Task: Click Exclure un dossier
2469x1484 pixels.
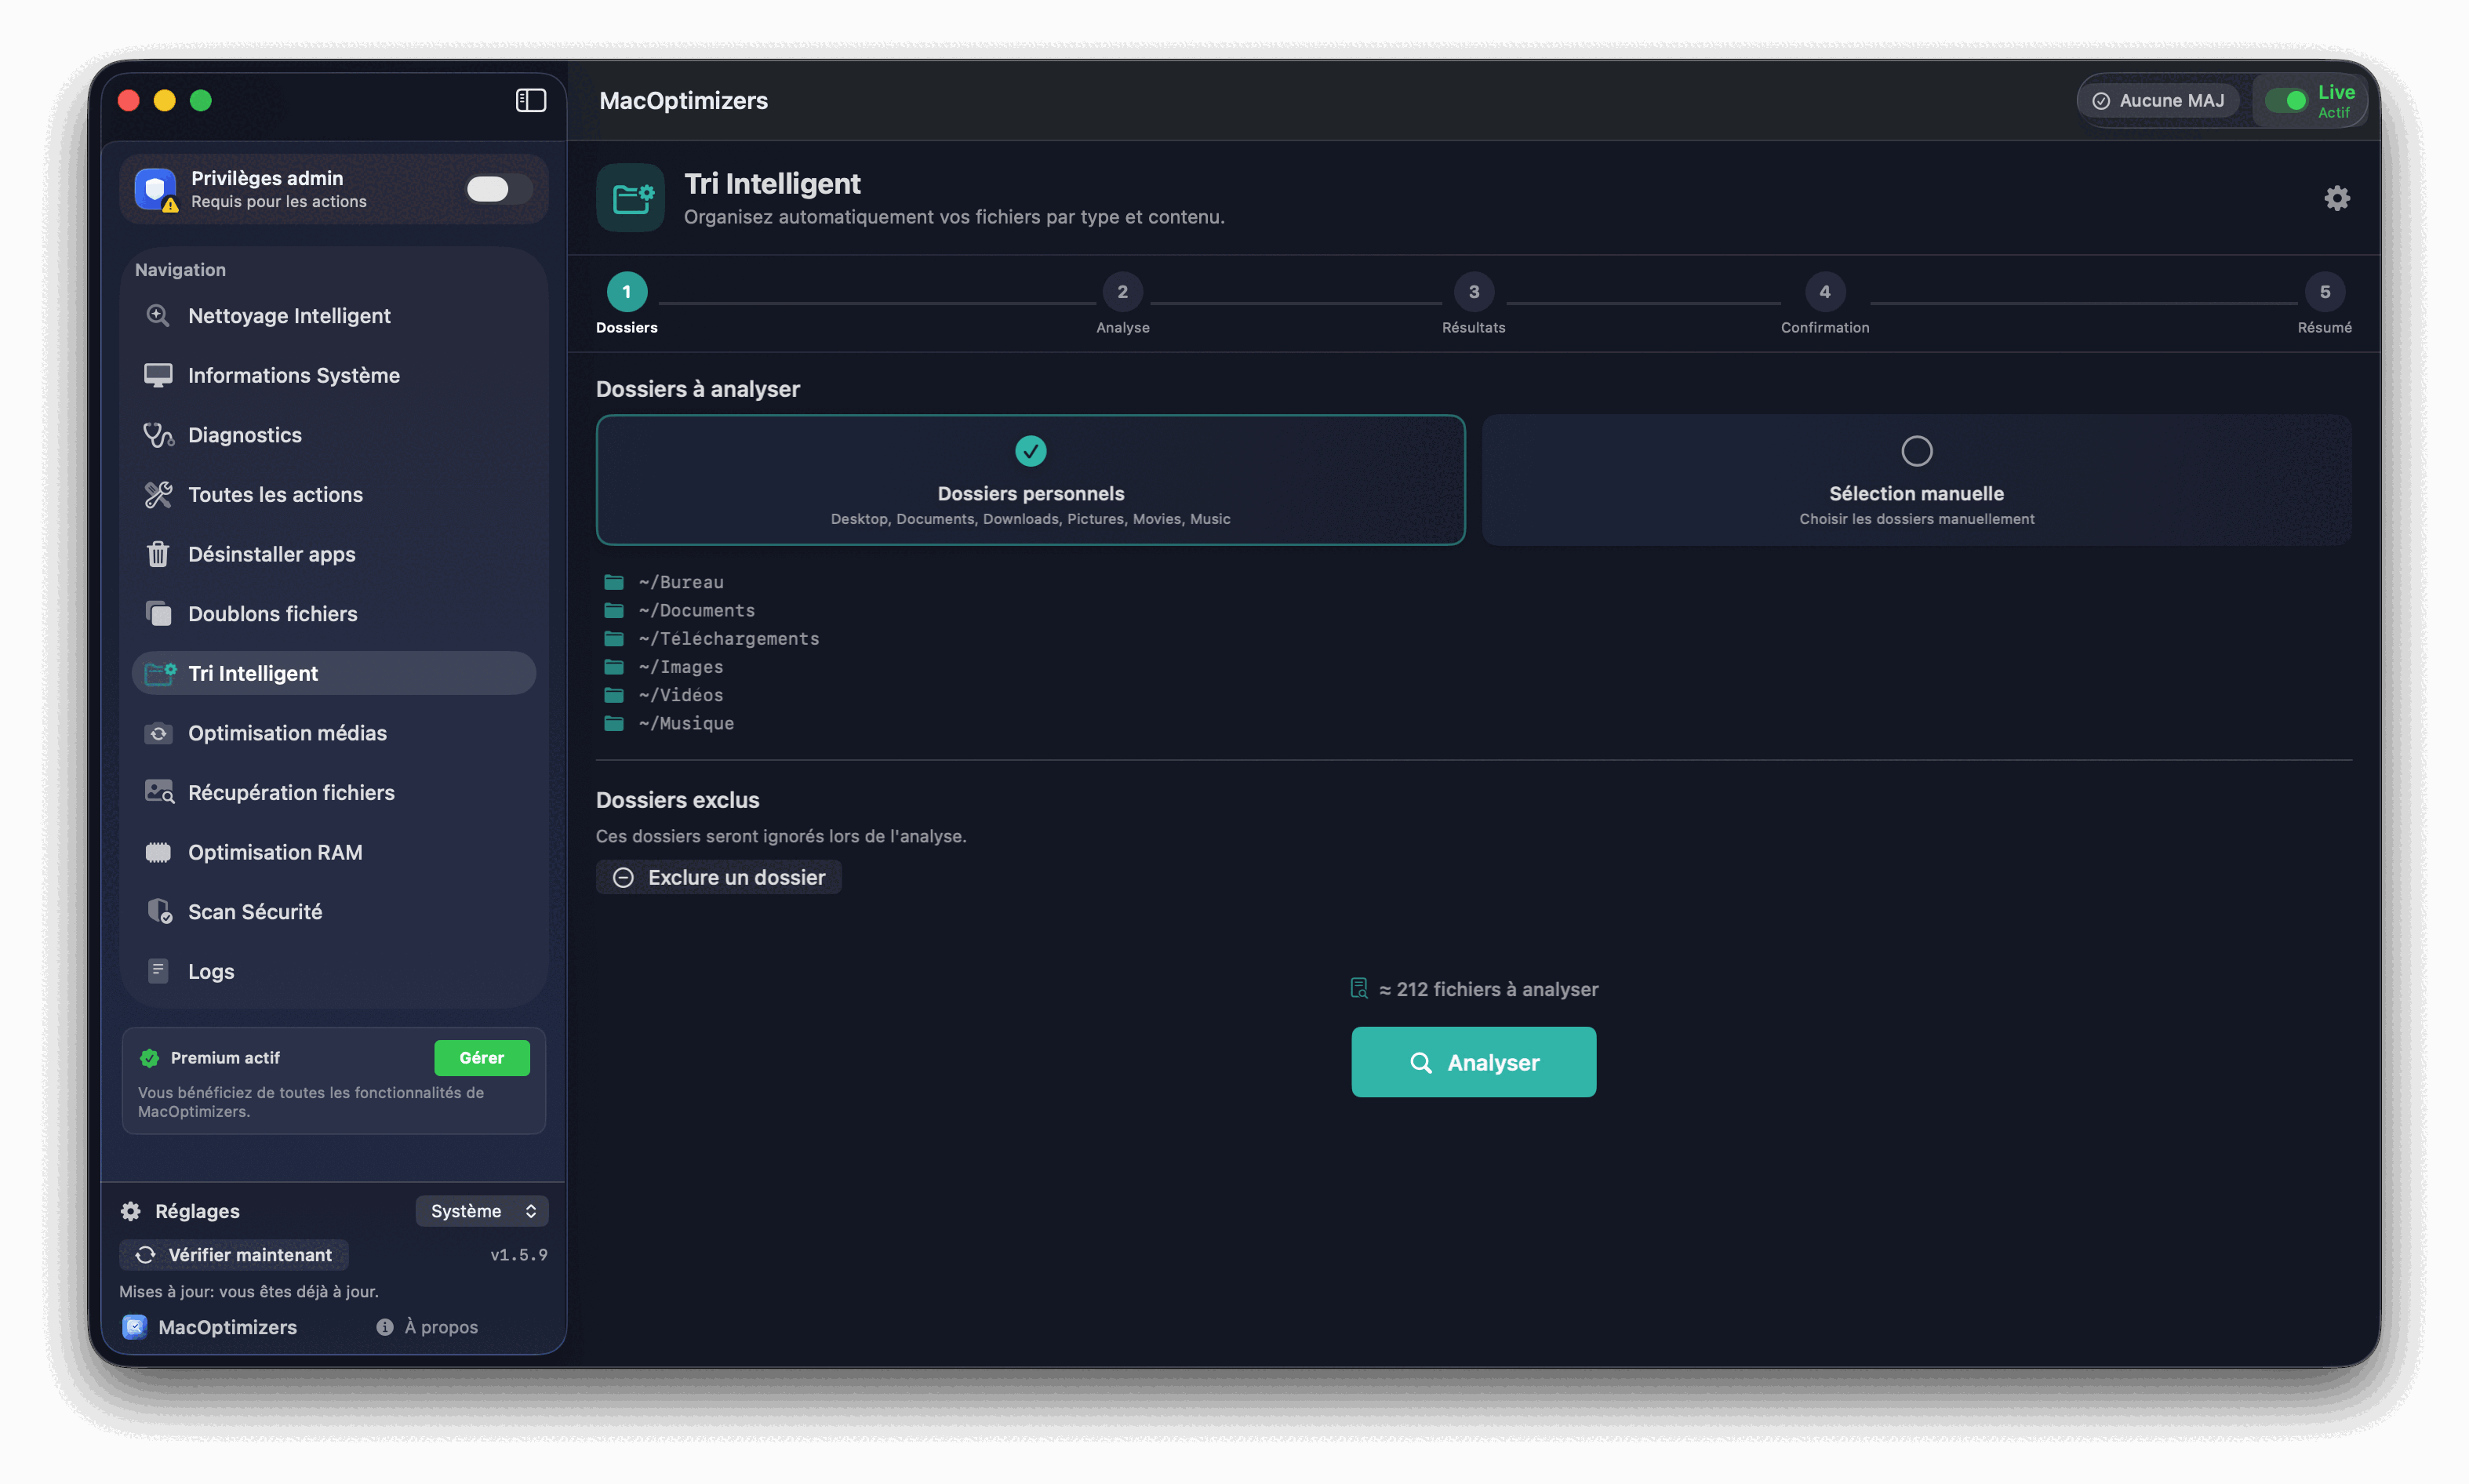Action: 718,877
